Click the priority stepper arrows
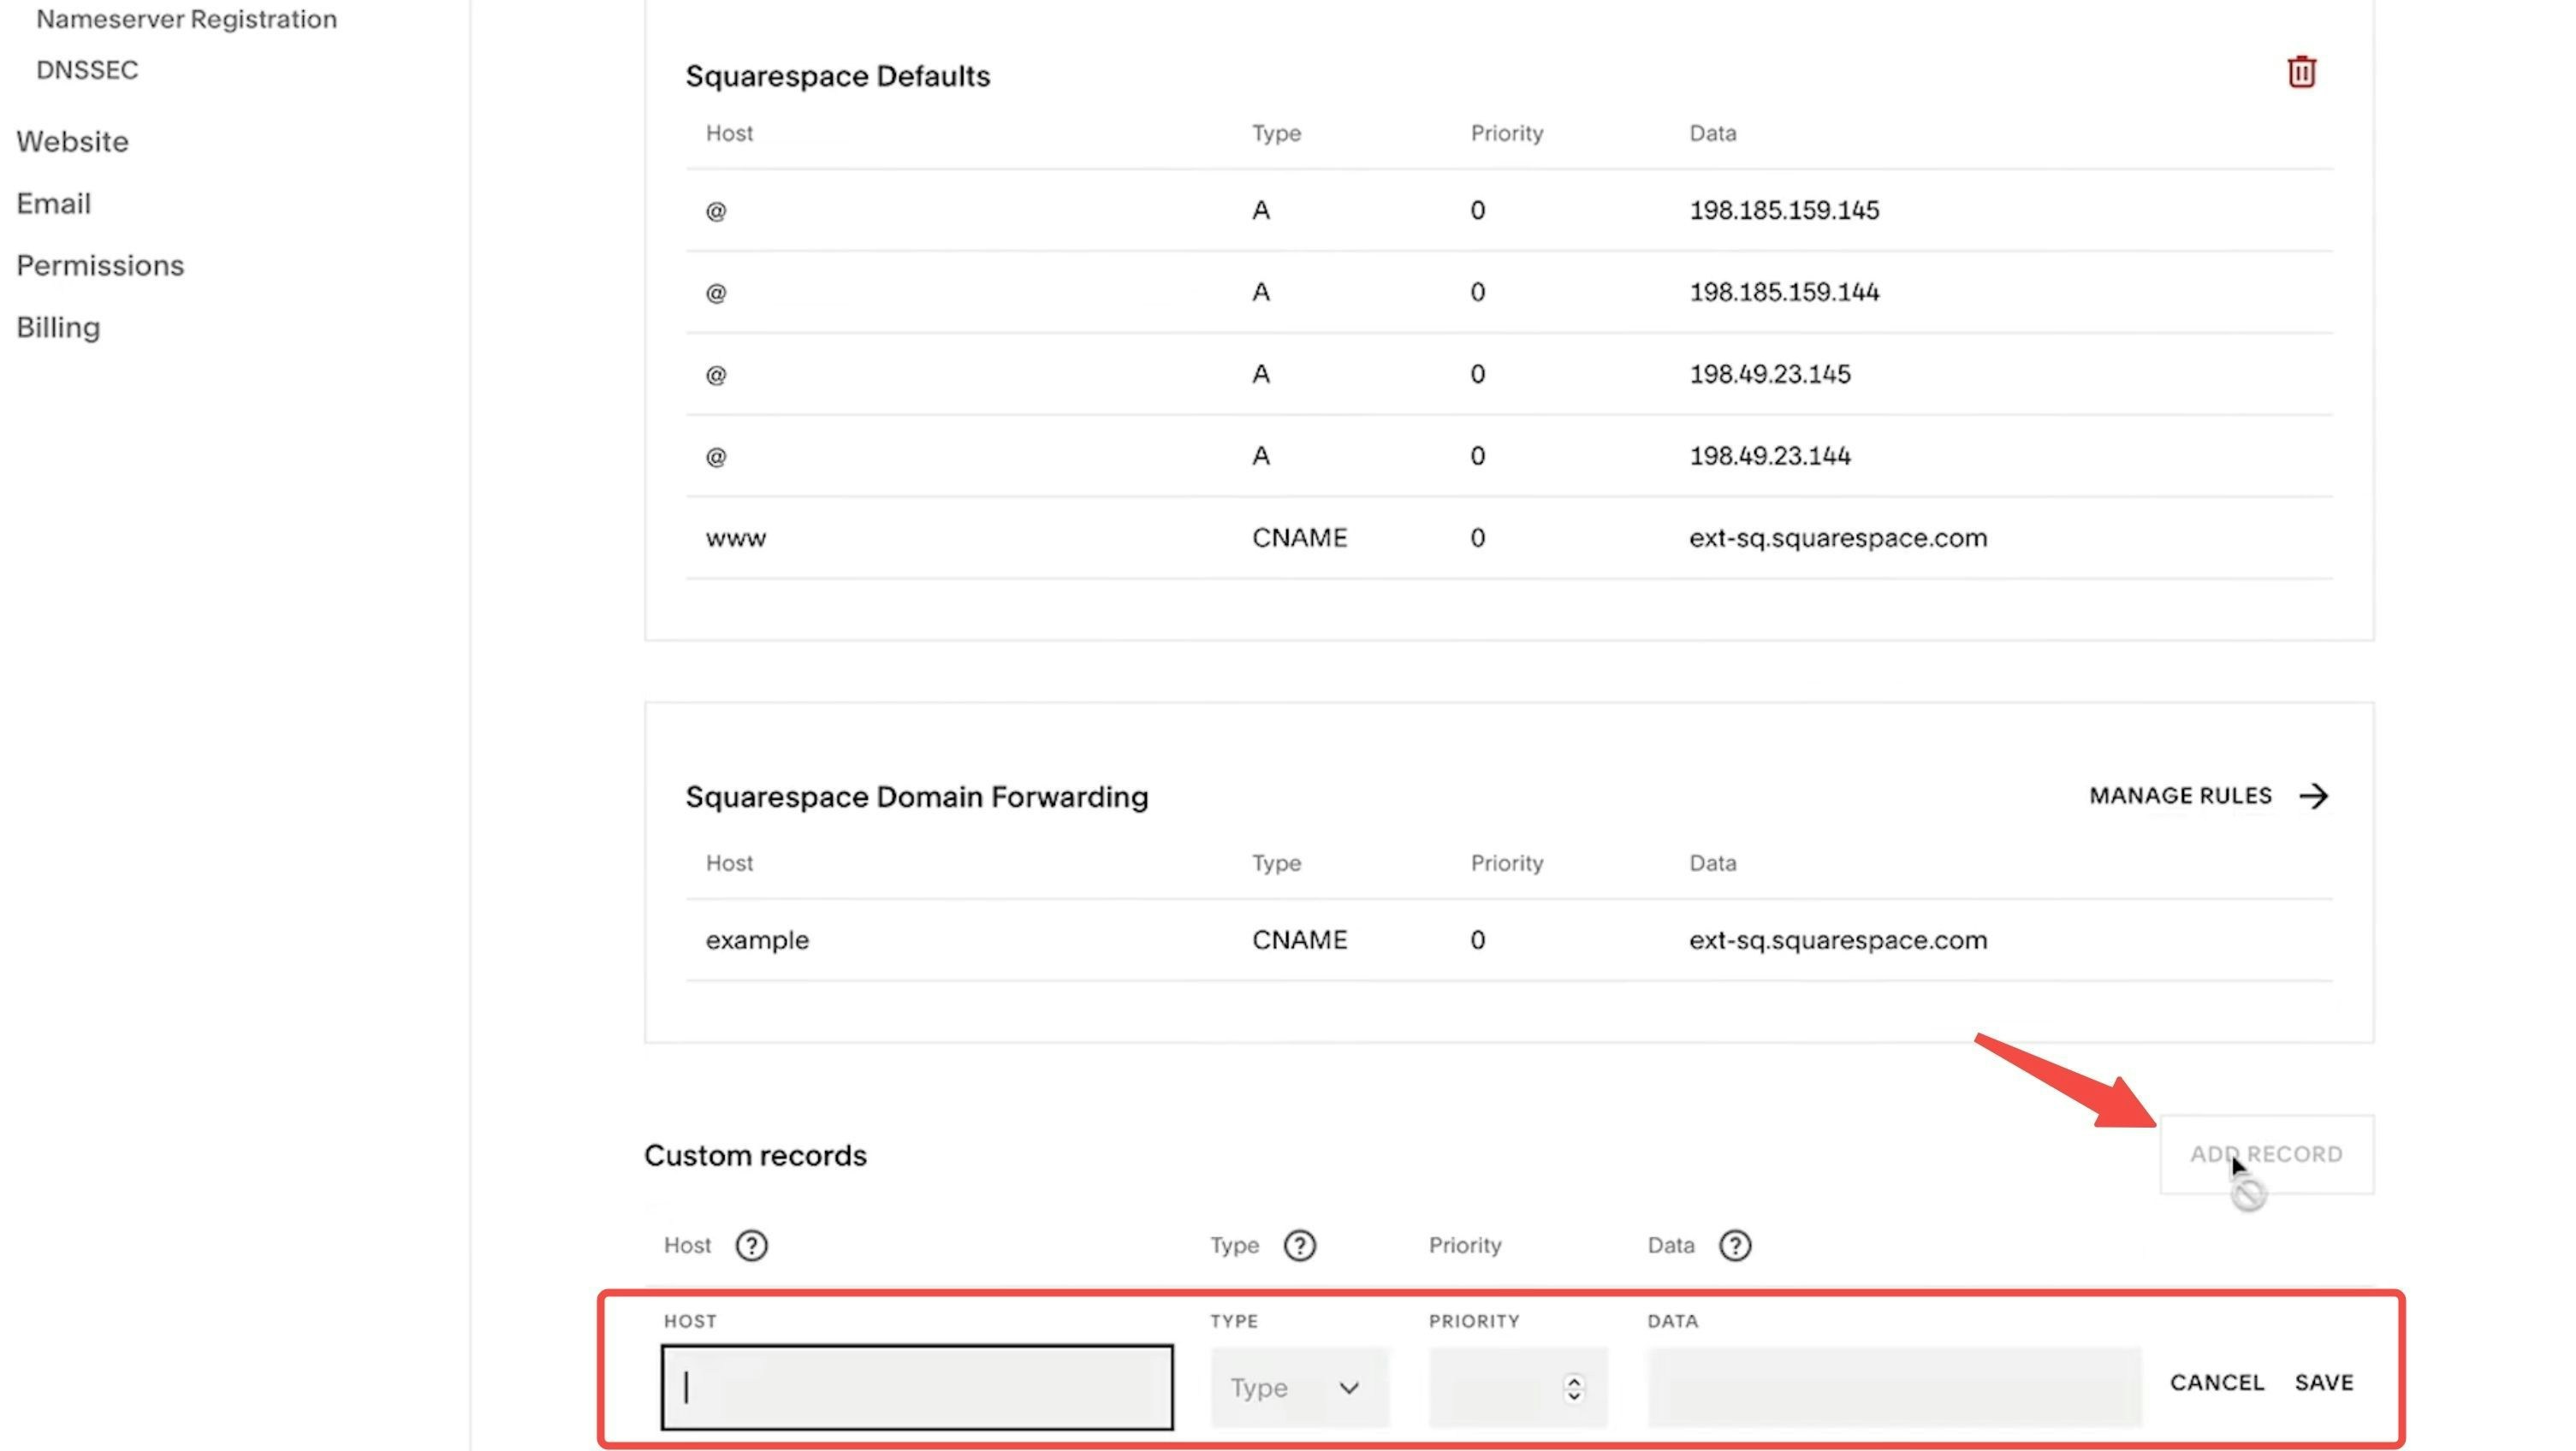2576x1451 pixels. (1573, 1388)
